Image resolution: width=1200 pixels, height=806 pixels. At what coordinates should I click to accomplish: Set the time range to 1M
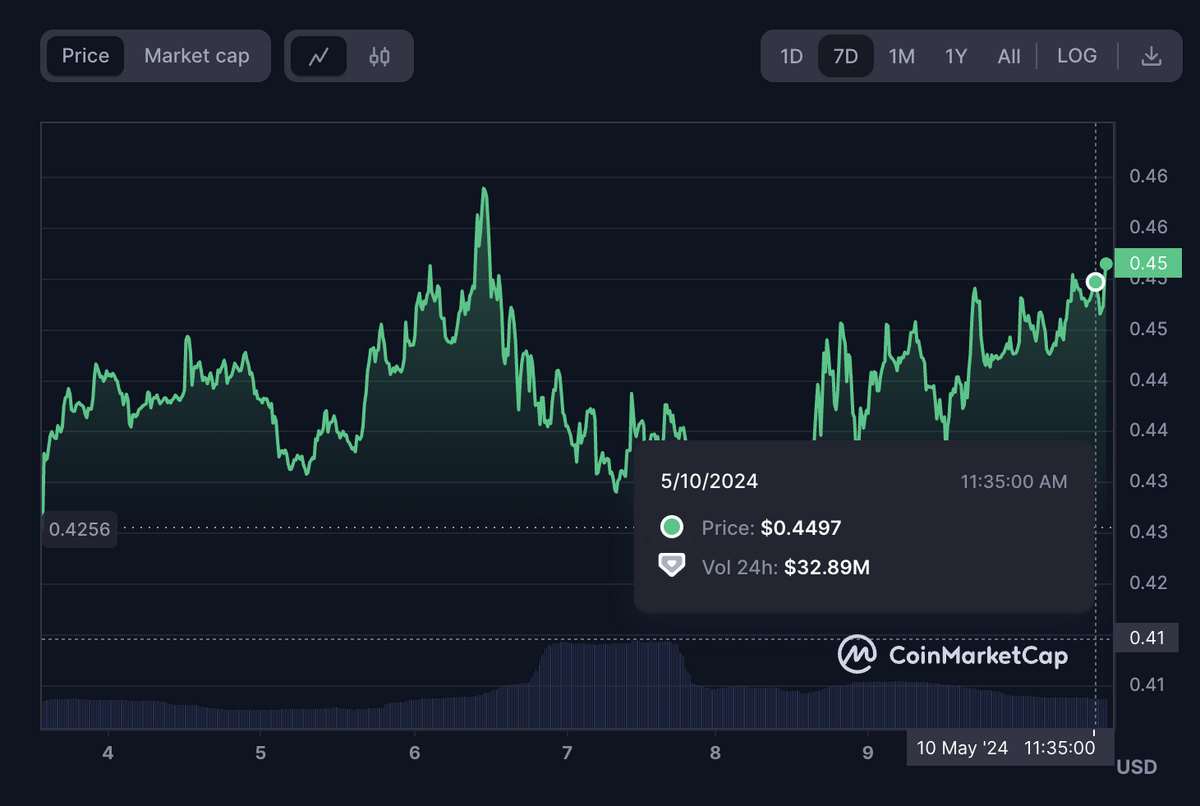[x=902, y=56]
